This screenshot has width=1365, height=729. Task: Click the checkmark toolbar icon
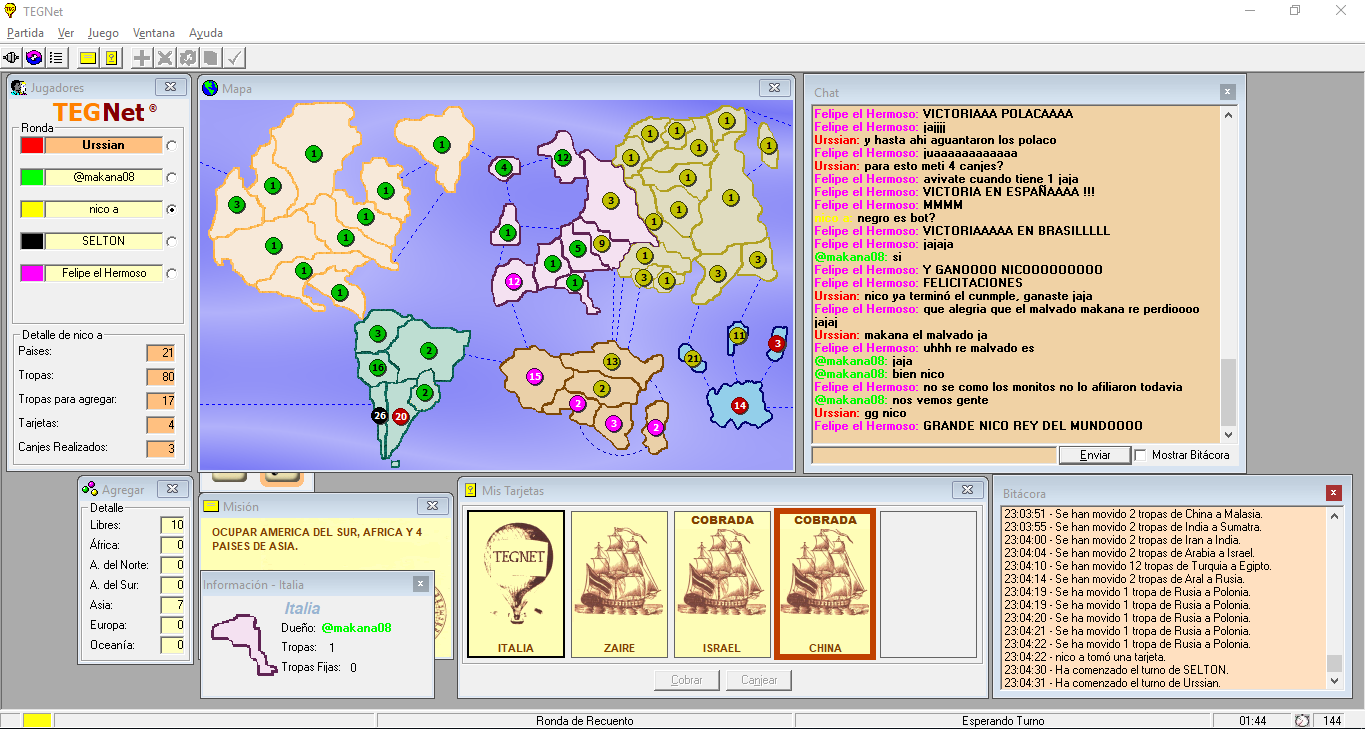tap(235, 58)
